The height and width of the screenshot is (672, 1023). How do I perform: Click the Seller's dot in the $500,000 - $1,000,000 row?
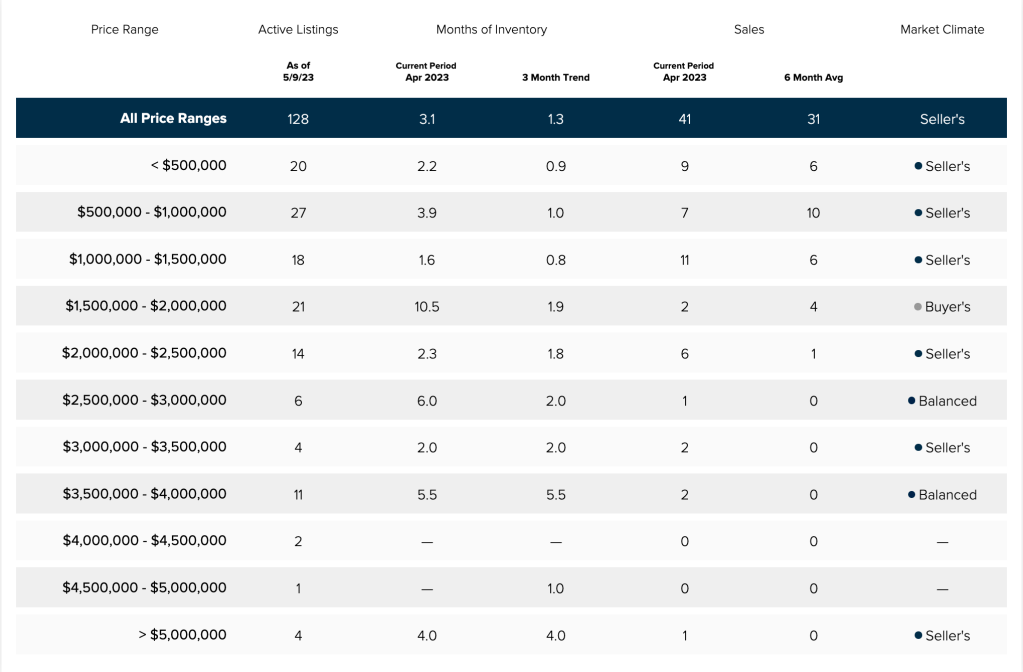pos(918,213)
